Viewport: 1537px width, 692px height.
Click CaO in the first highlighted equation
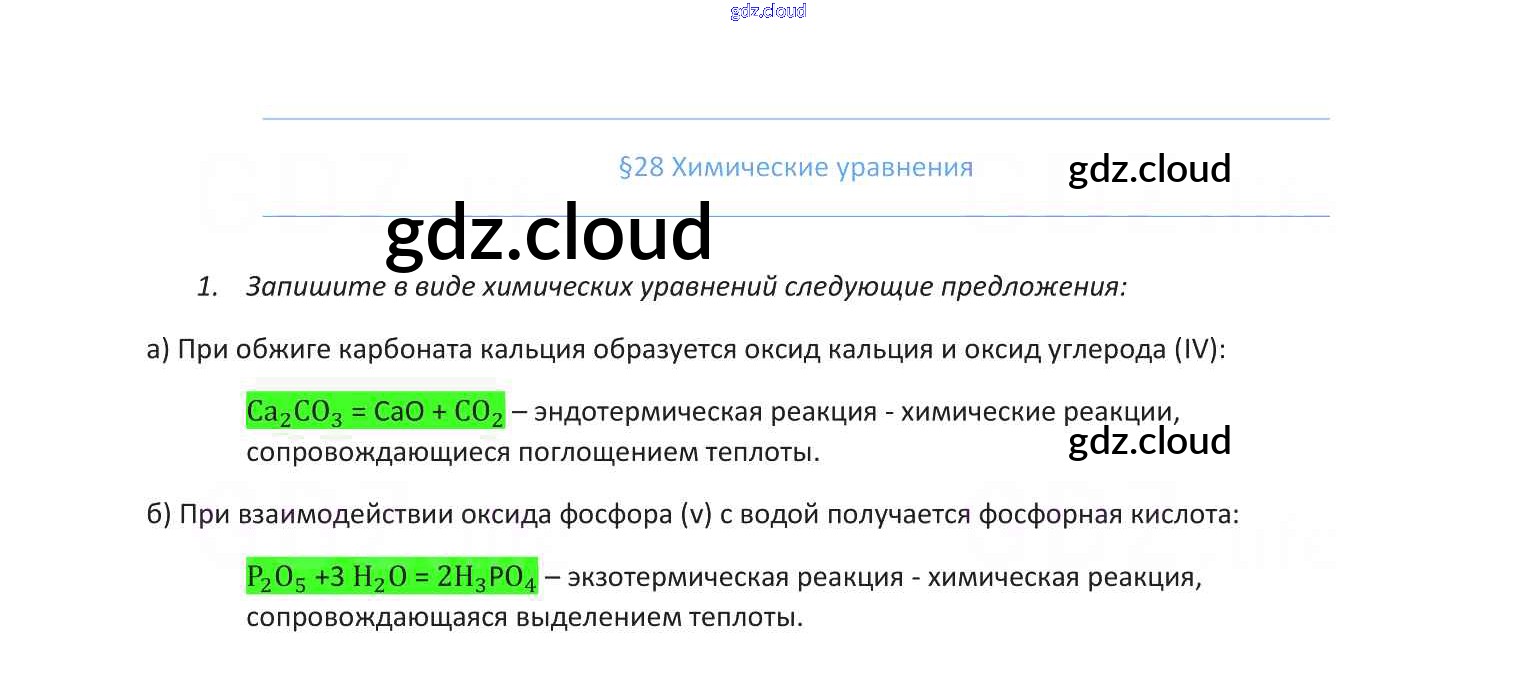click(x=398, y=412)
